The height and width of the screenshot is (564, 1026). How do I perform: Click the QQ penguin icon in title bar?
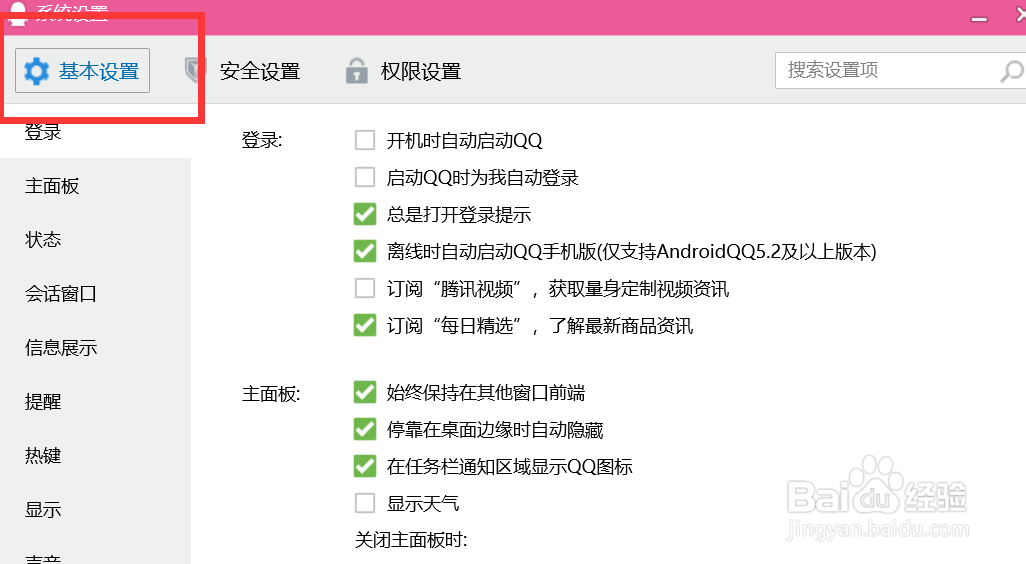pos(17,13)
